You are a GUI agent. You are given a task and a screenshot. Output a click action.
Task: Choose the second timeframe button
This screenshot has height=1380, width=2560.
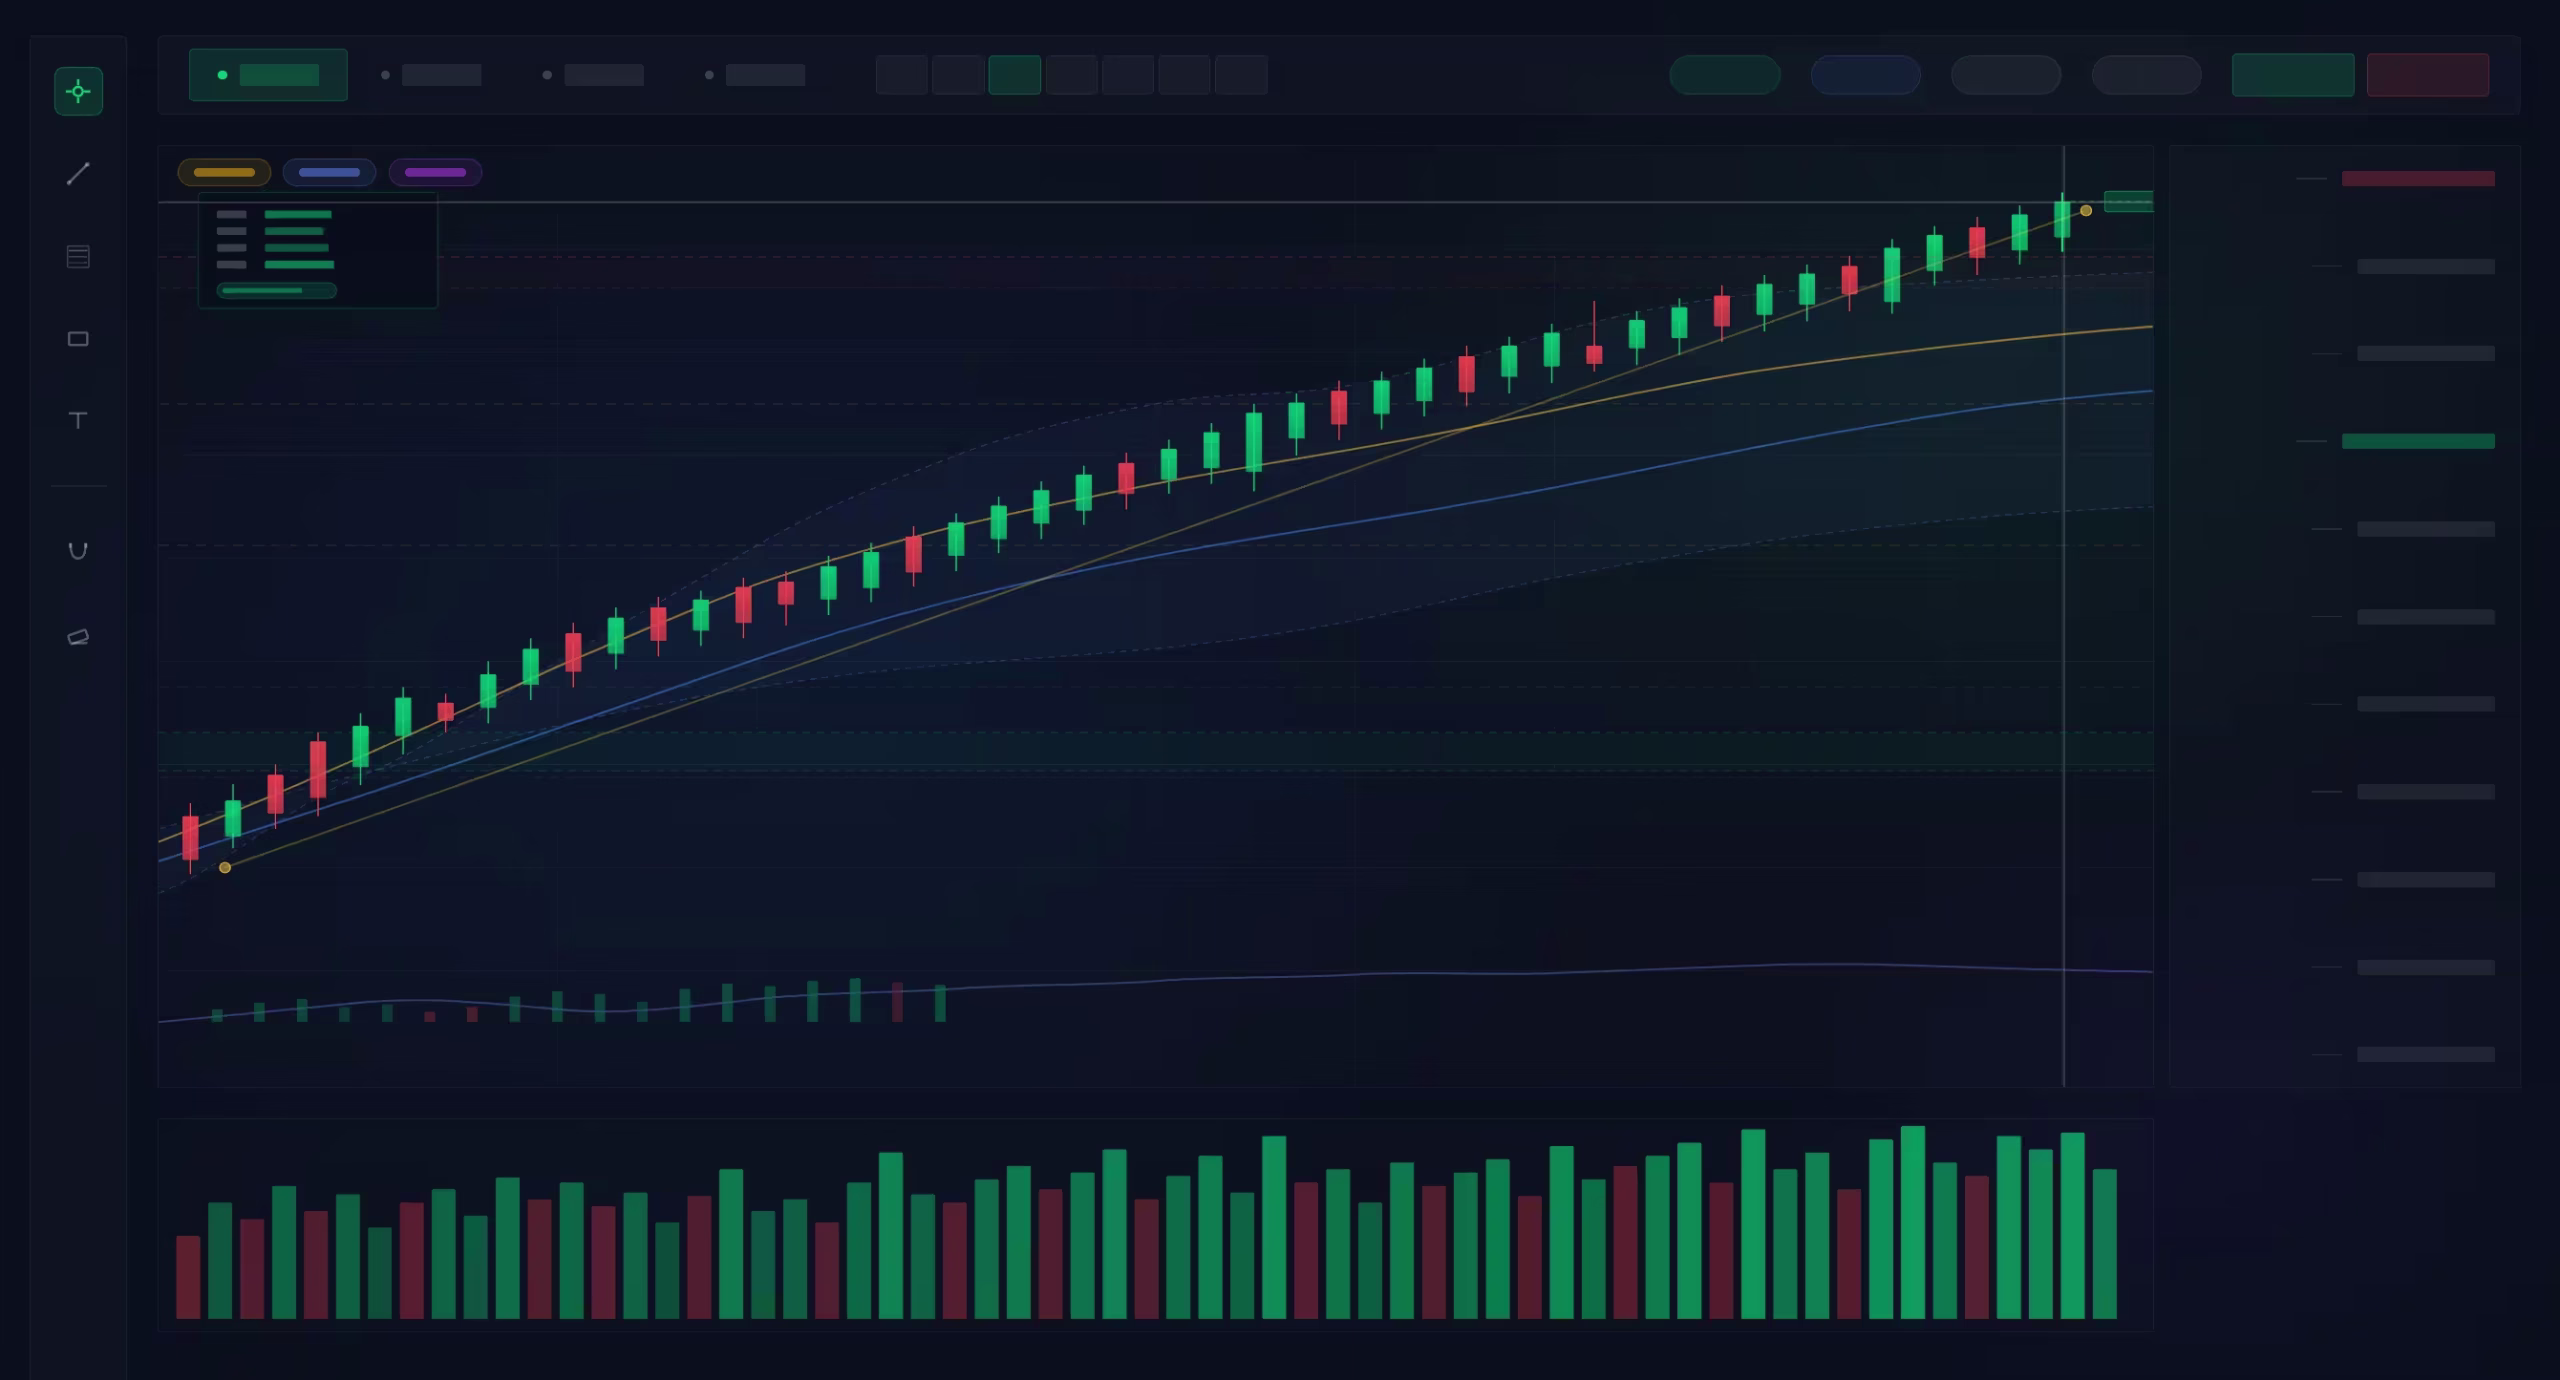[x=958, y=75]
